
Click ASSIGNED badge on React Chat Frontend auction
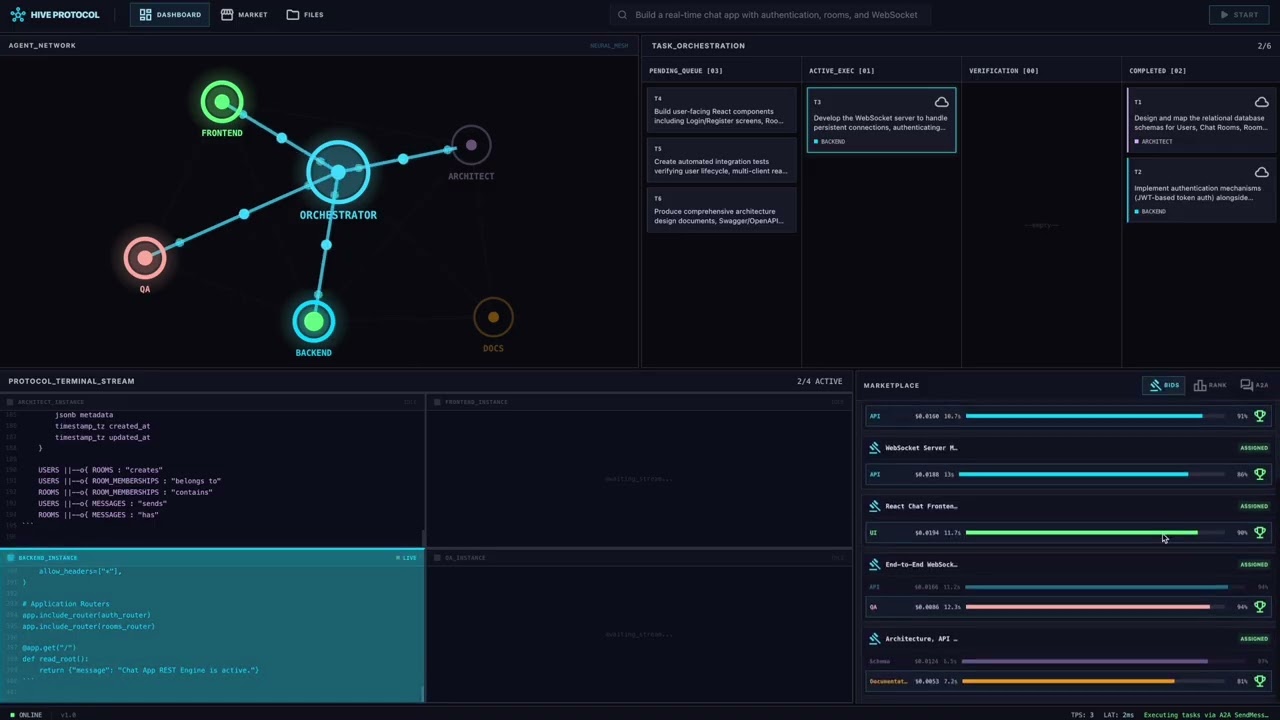click(x=1254, y=506)
